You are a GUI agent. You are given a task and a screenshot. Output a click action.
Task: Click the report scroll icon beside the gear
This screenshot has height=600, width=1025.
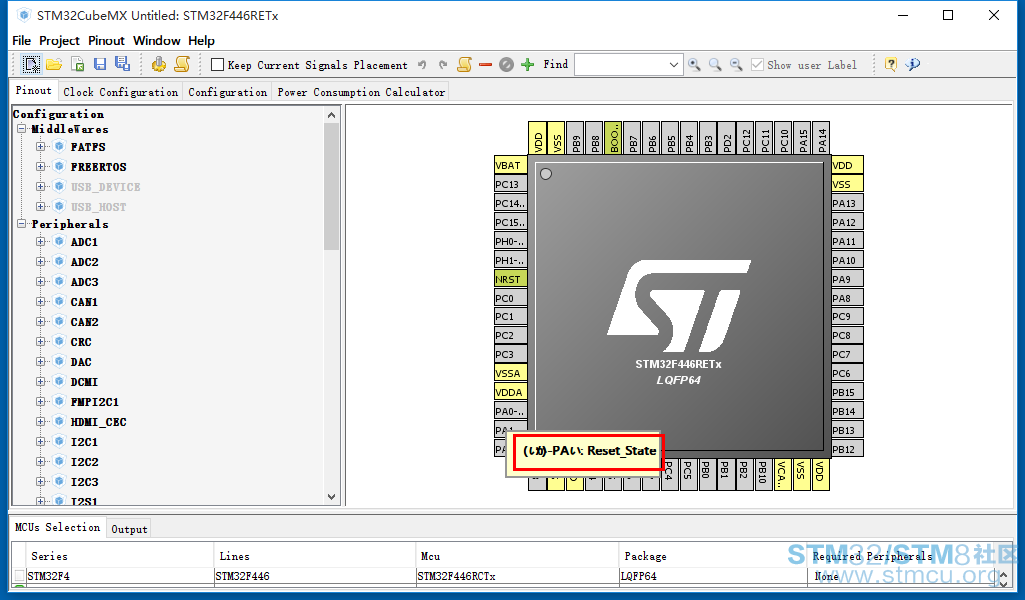pos(182,64)
